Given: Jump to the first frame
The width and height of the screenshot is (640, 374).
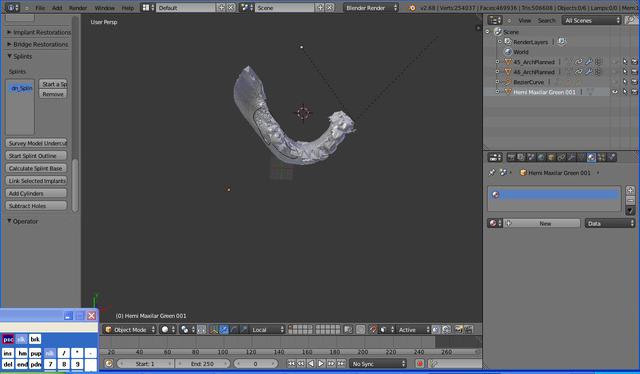Looking at the screenshot, I should [291, 363].
